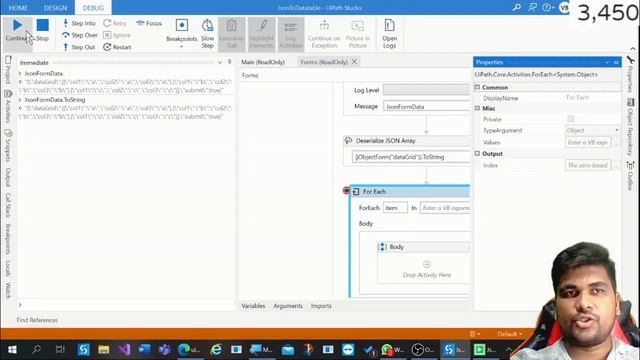Select the Forms (ReadOnly) document tab
Screen dimensions: 640x360
tap(324, 62)
